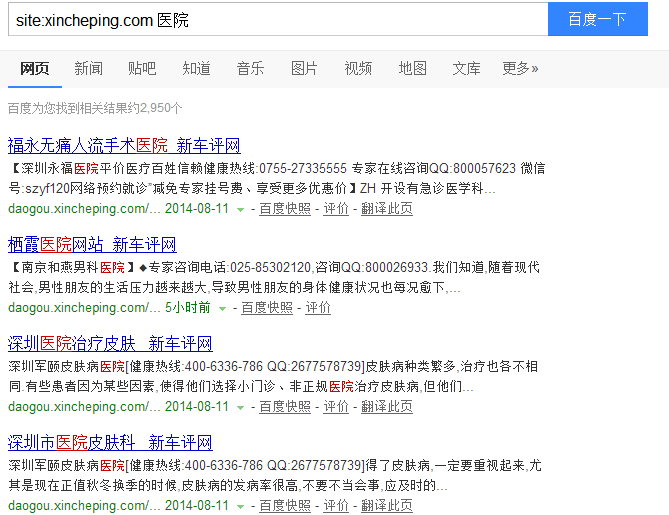Click the daogou.xincheping.com URL under 深圳医院治疗皮肤 result
Viewport: 669px width, 515px height.
point(84,407)
